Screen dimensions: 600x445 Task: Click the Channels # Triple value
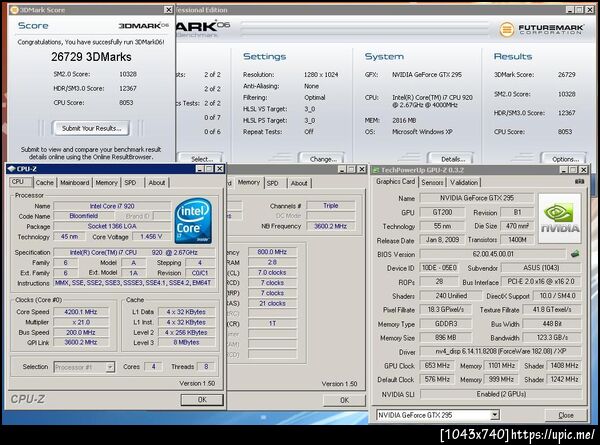pos(330,206)
